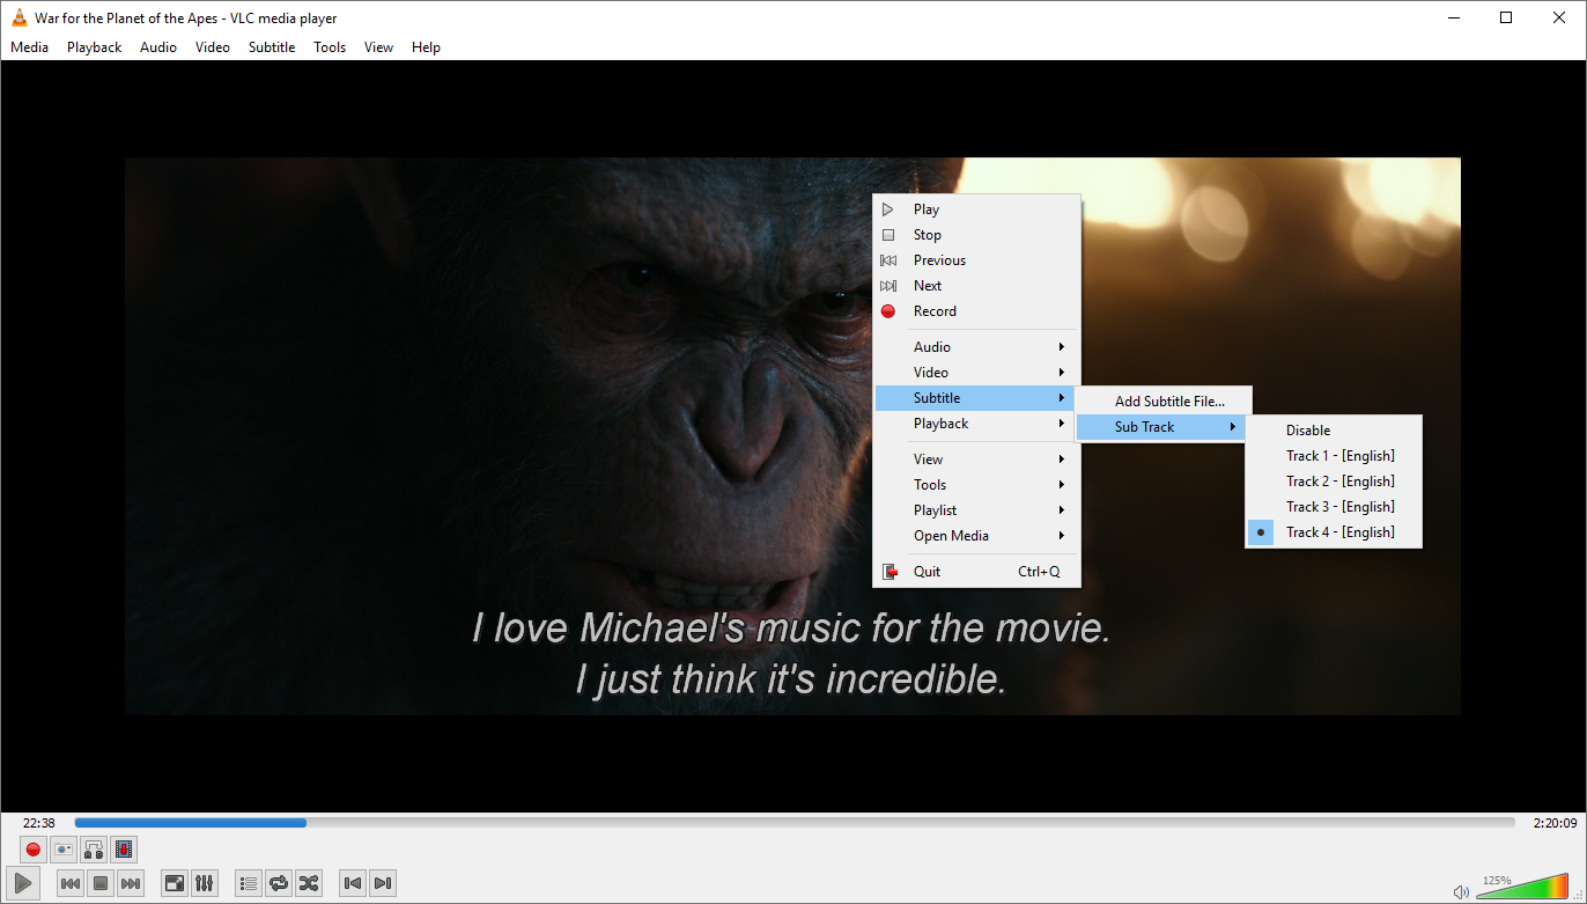This screenshot has width=1587, height=904.
Task: Expand the Tools submenu in the context menu
Action: pos(976,485)
